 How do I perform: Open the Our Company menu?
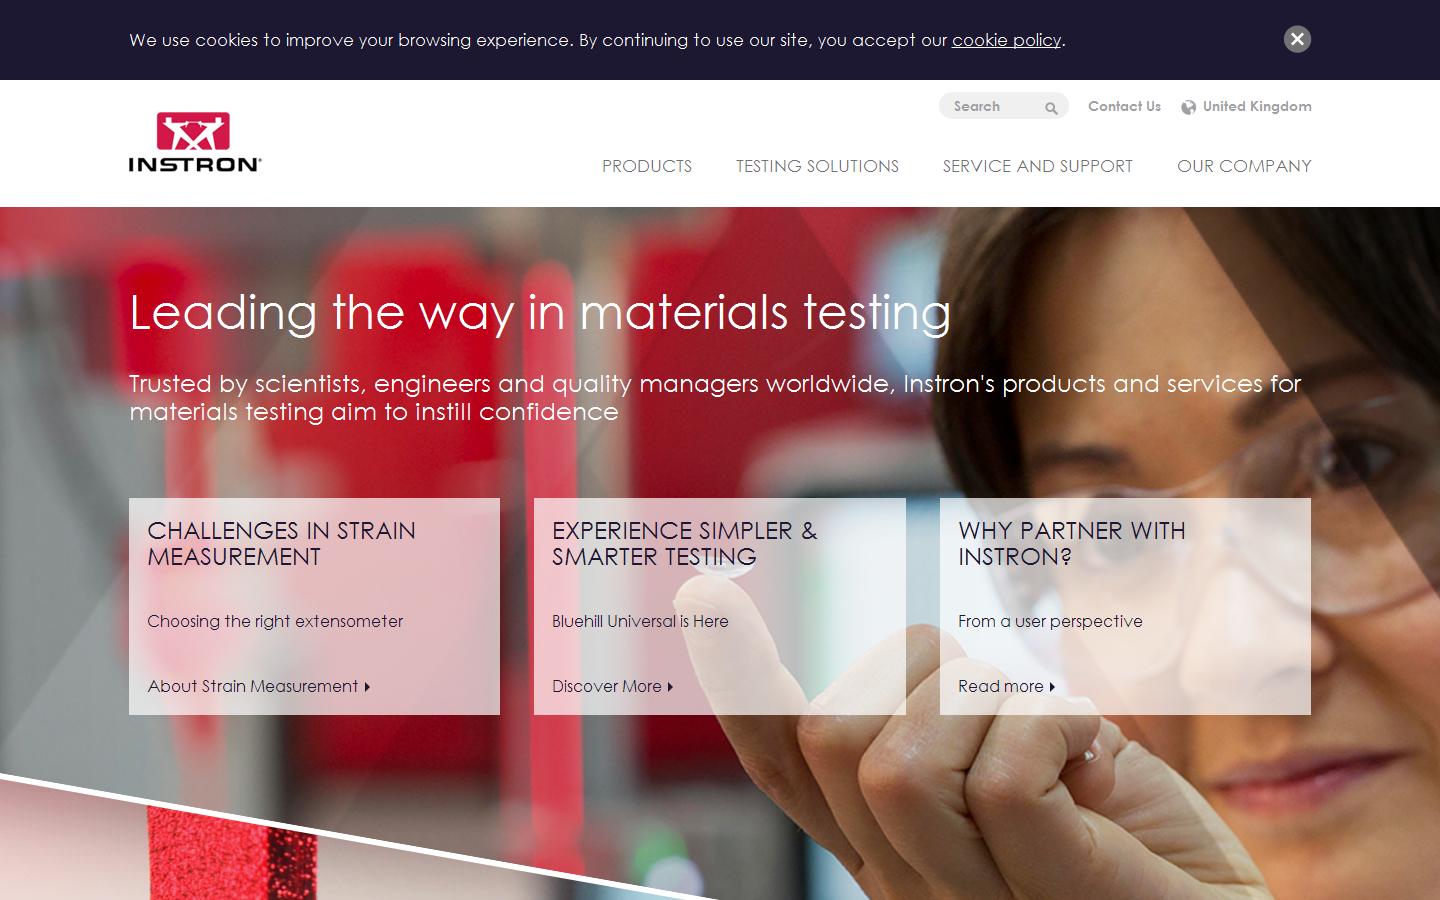coord(1243,166)
